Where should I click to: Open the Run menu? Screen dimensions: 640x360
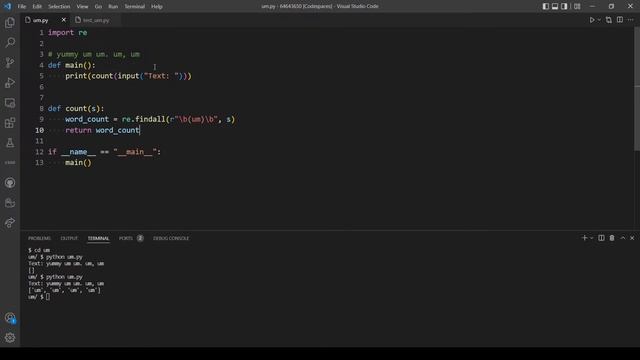(x=113, y=6)
